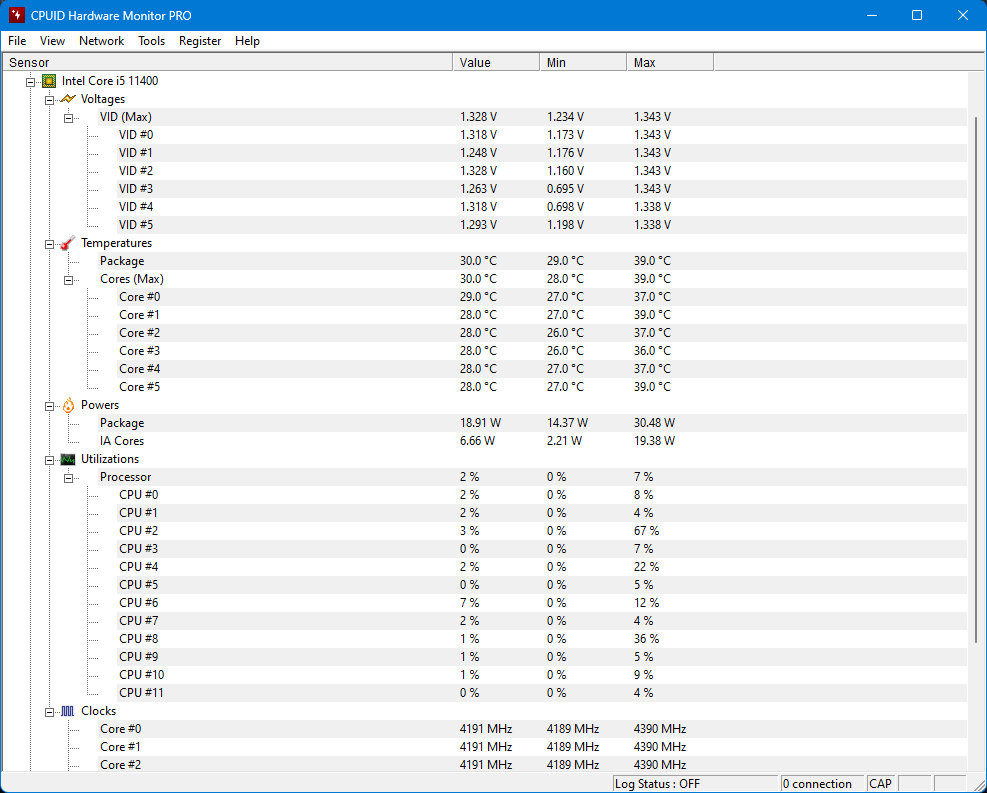The height and width of the screenshot is (793, 987).
Task: Select the VID #3 row
Action: 542,189
